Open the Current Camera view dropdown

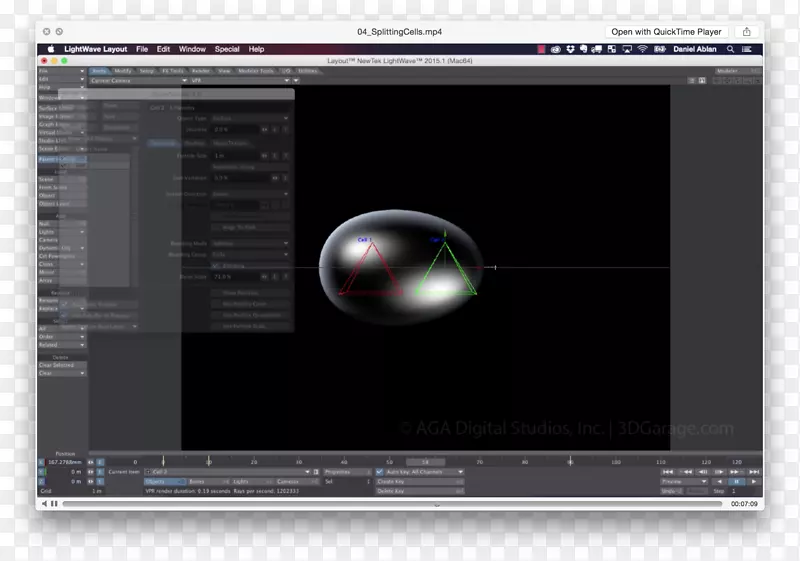(139, 81)
